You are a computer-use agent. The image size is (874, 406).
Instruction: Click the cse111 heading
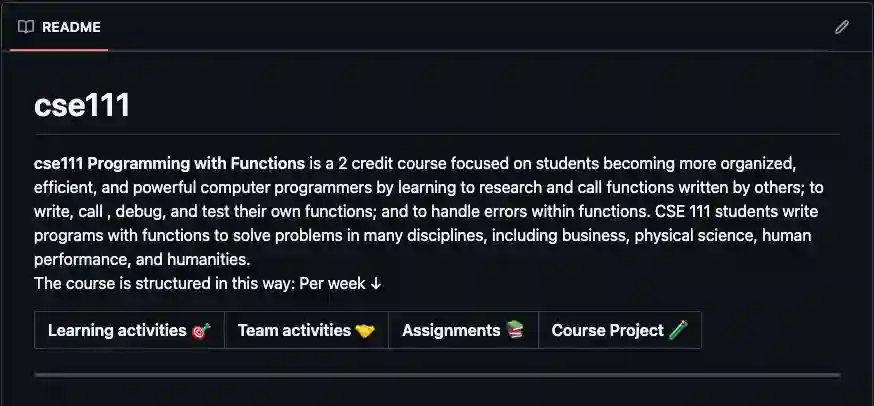[x=82, y=104]
